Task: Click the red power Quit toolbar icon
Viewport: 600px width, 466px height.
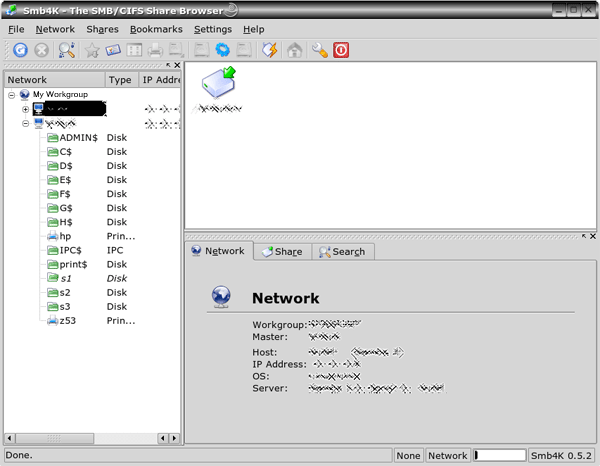Action: coord(341,50)
